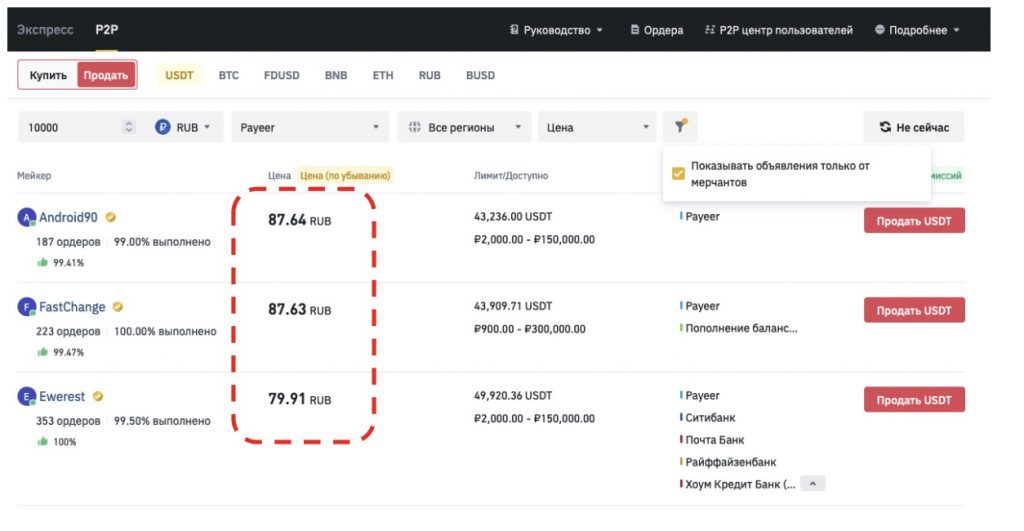Select RUB asset tab

[430, 75]
